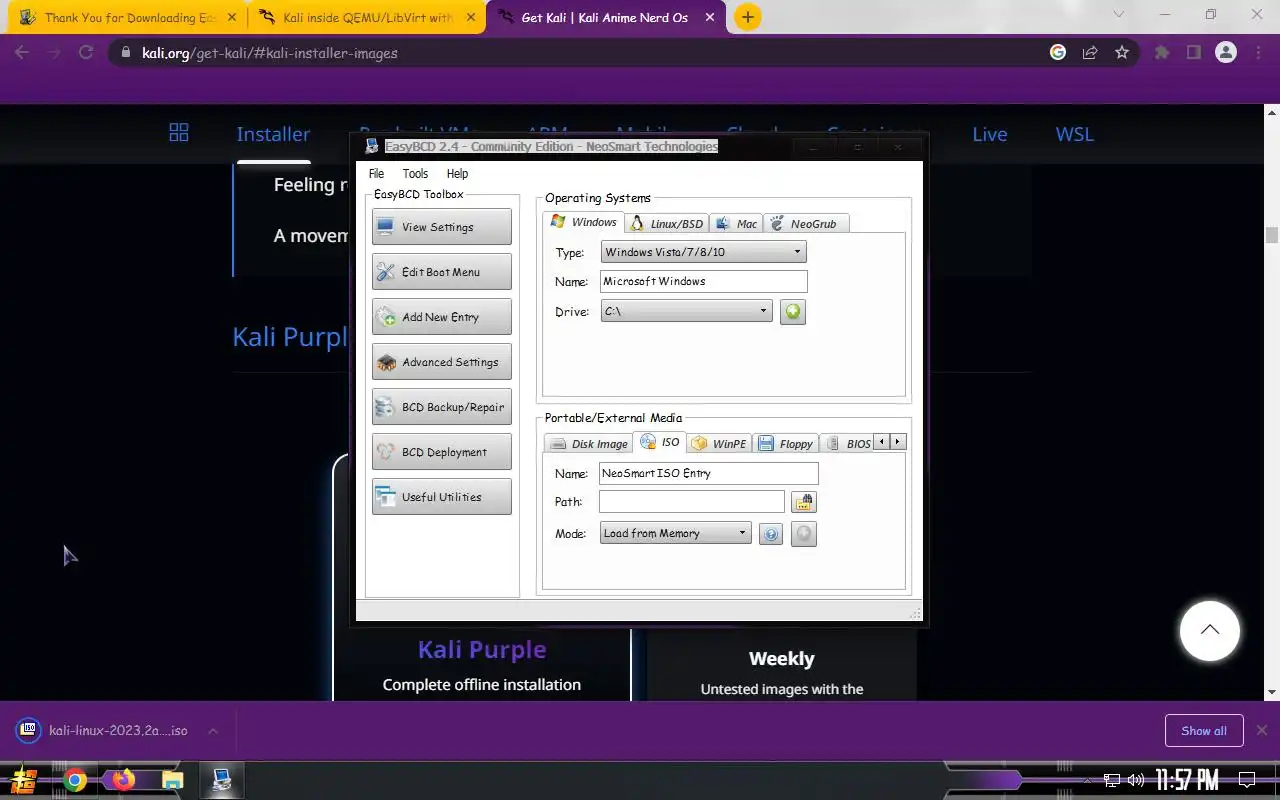Click blue mode help icon

click(x=770, y=534)
